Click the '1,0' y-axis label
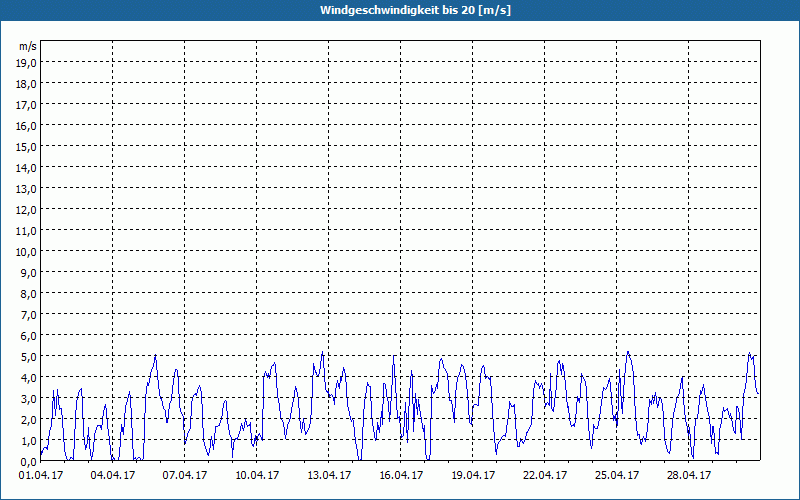800x500 pixels. tap(29, 440)
